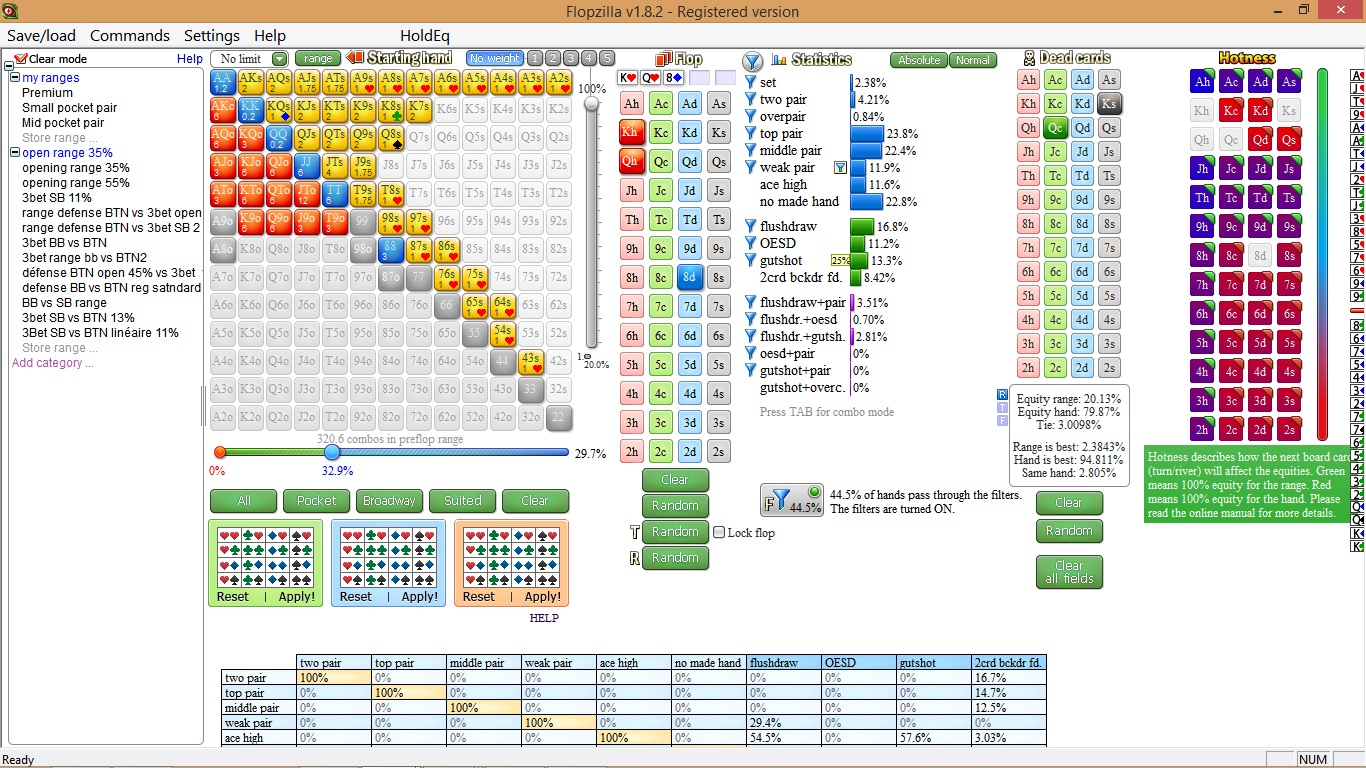
Task: Click the All range button
Action: coord(244,501)
